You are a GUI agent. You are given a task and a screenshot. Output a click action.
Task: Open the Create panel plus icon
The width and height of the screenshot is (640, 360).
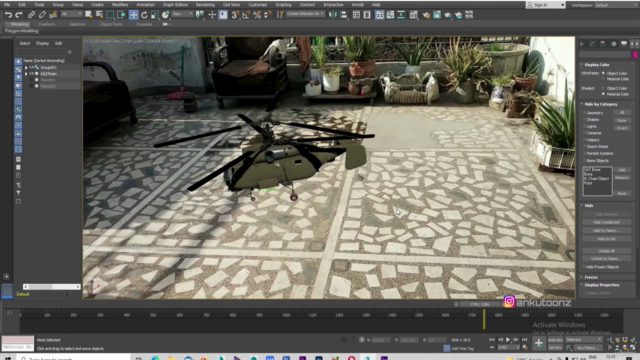point(582,44)
